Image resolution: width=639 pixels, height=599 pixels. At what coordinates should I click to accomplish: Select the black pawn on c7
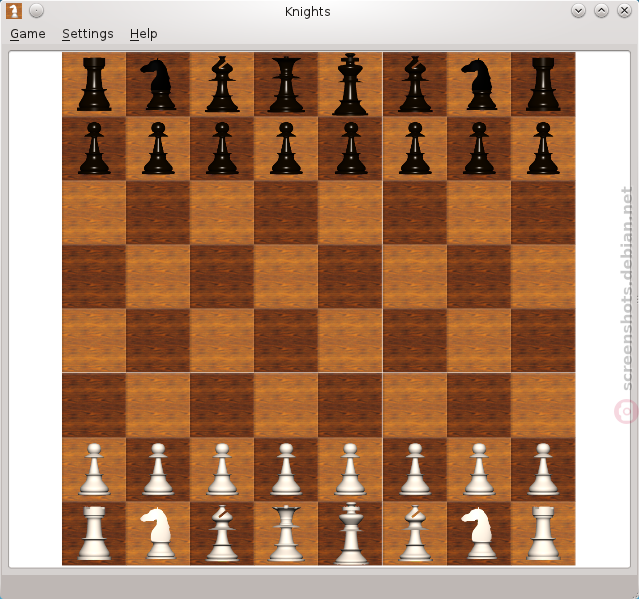pyautogui.click(x=222, y=148)
